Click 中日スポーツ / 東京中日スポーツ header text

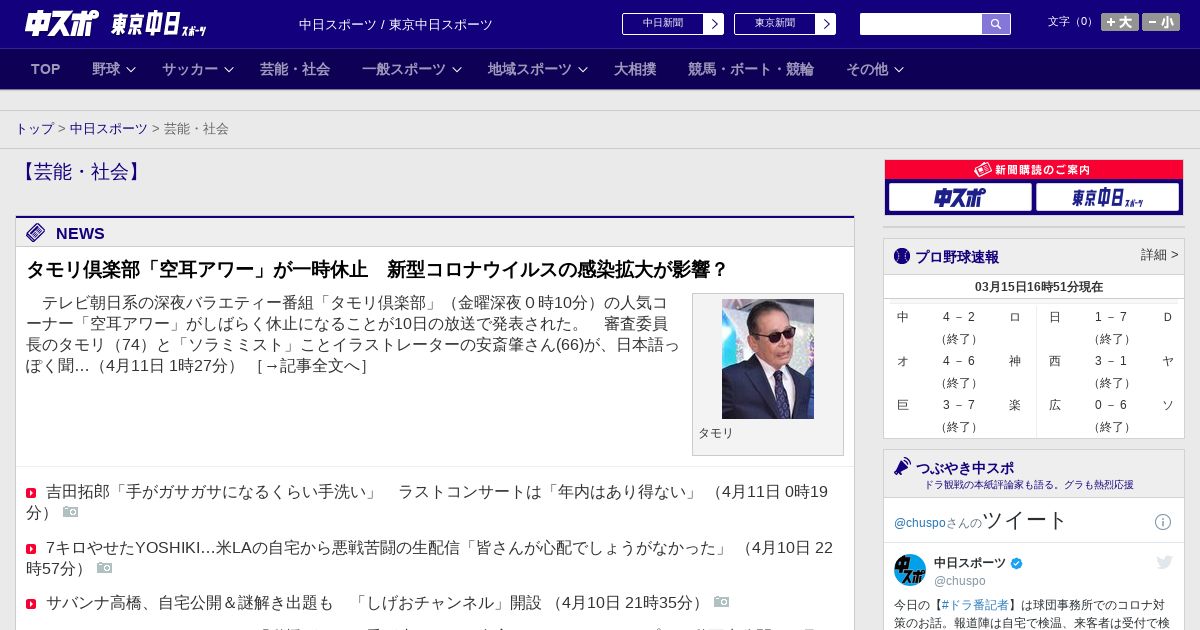(x=396, y=24)
